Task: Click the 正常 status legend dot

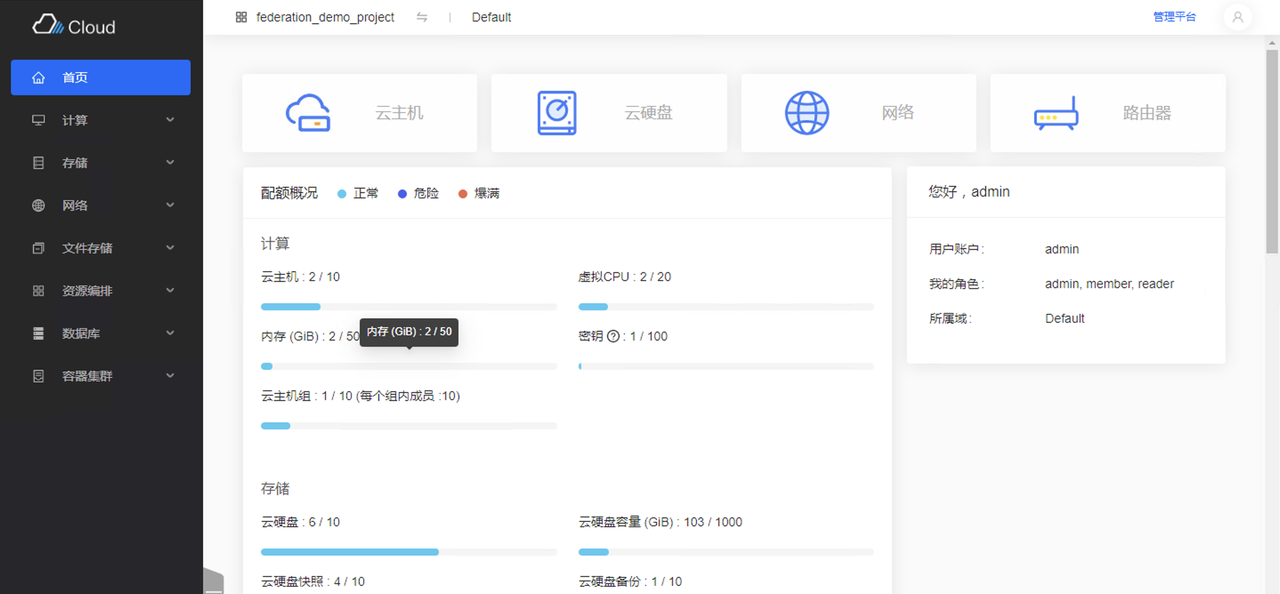Action: point(342,193)
